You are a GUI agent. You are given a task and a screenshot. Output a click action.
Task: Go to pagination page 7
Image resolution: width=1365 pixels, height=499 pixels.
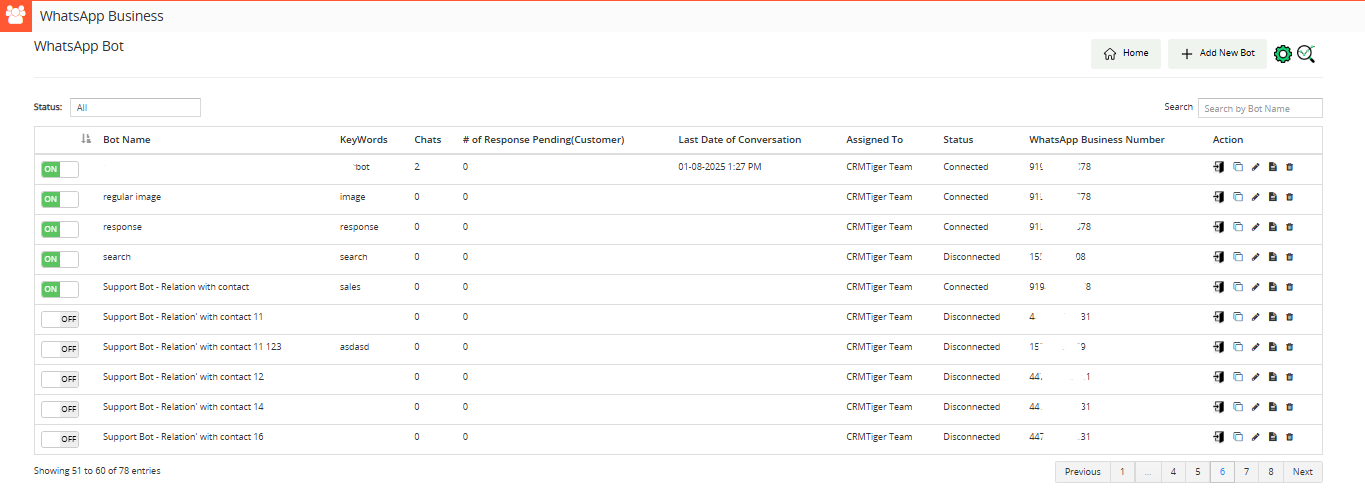pos(1246,472)
